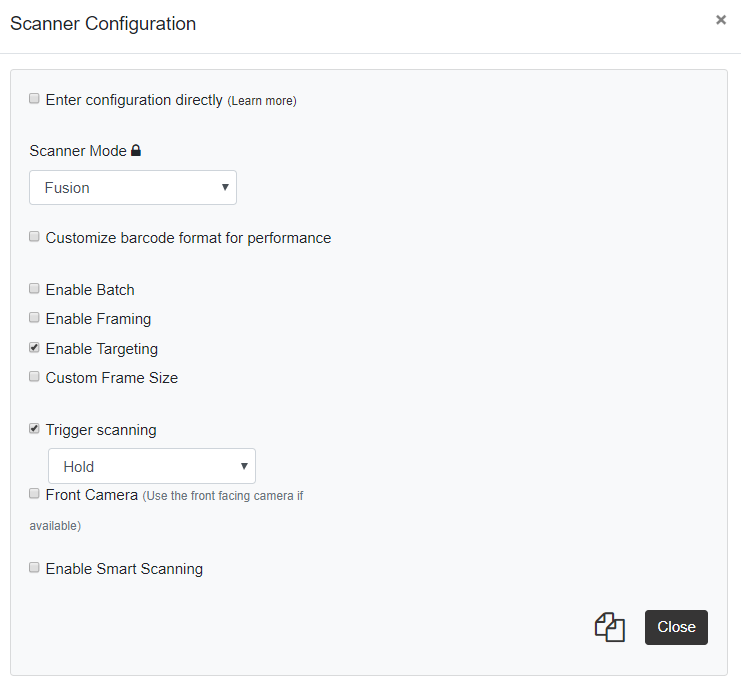Turn on the Enable Framing checkbox

tap(35, 318)
